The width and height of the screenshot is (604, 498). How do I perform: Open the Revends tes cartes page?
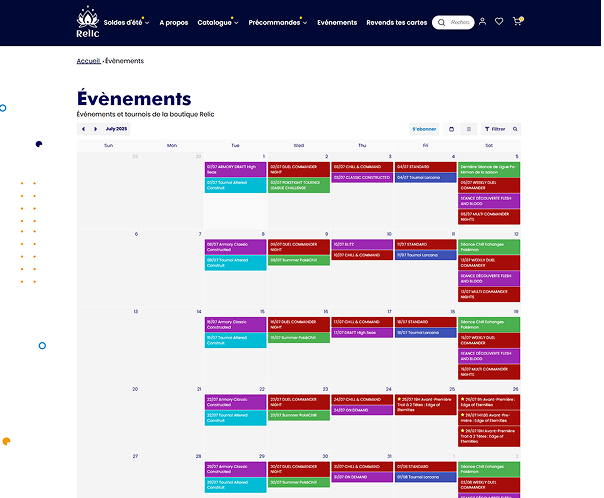click(396, 22)
